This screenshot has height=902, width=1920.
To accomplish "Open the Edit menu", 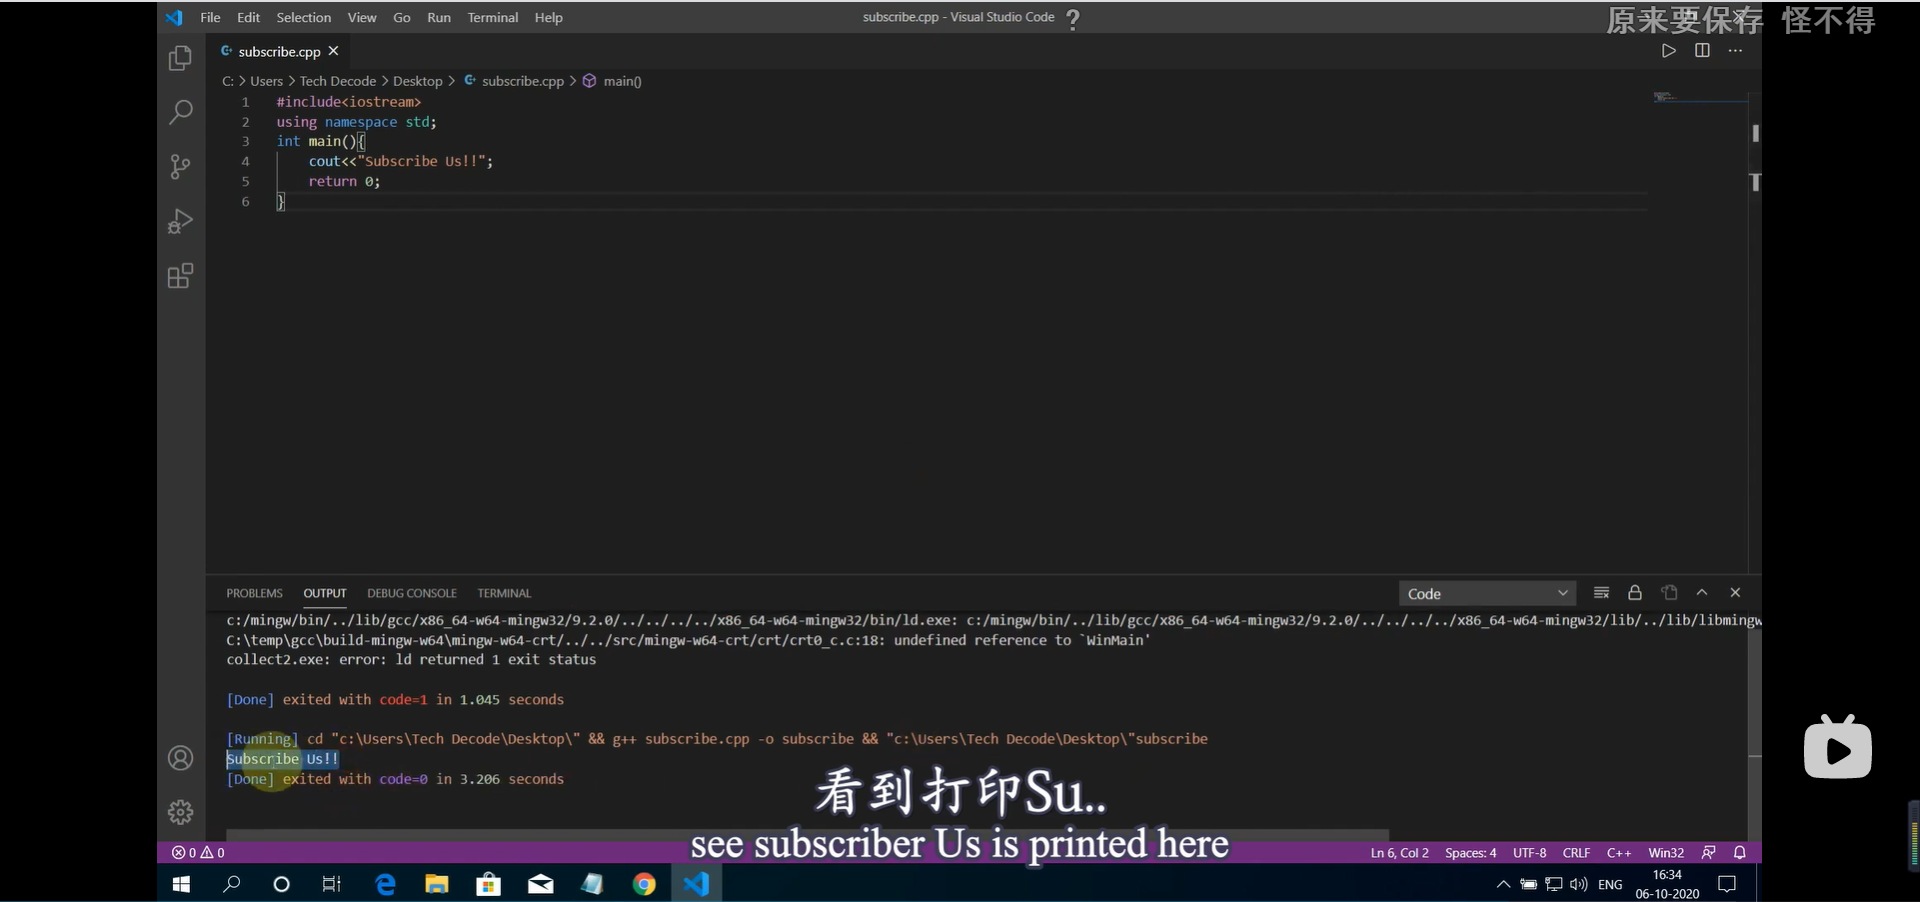I will (248, 17).
